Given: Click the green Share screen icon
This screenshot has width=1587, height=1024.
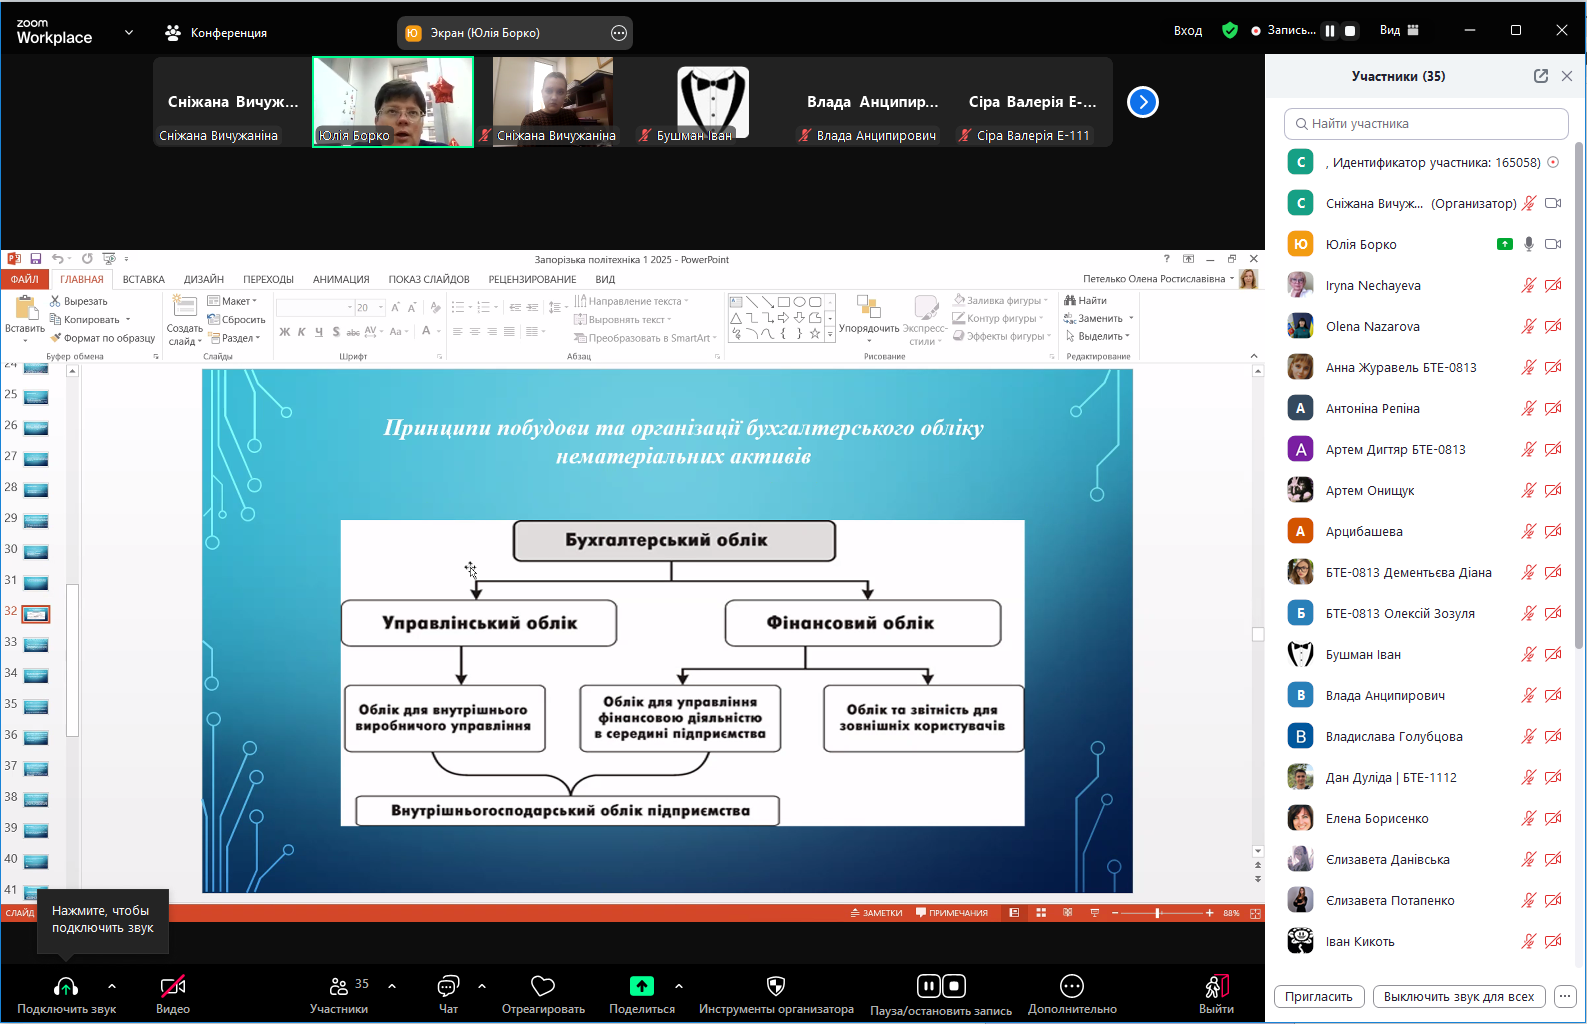Looking at the screenshot, I should pyautogui.click(x=642, y=987).
